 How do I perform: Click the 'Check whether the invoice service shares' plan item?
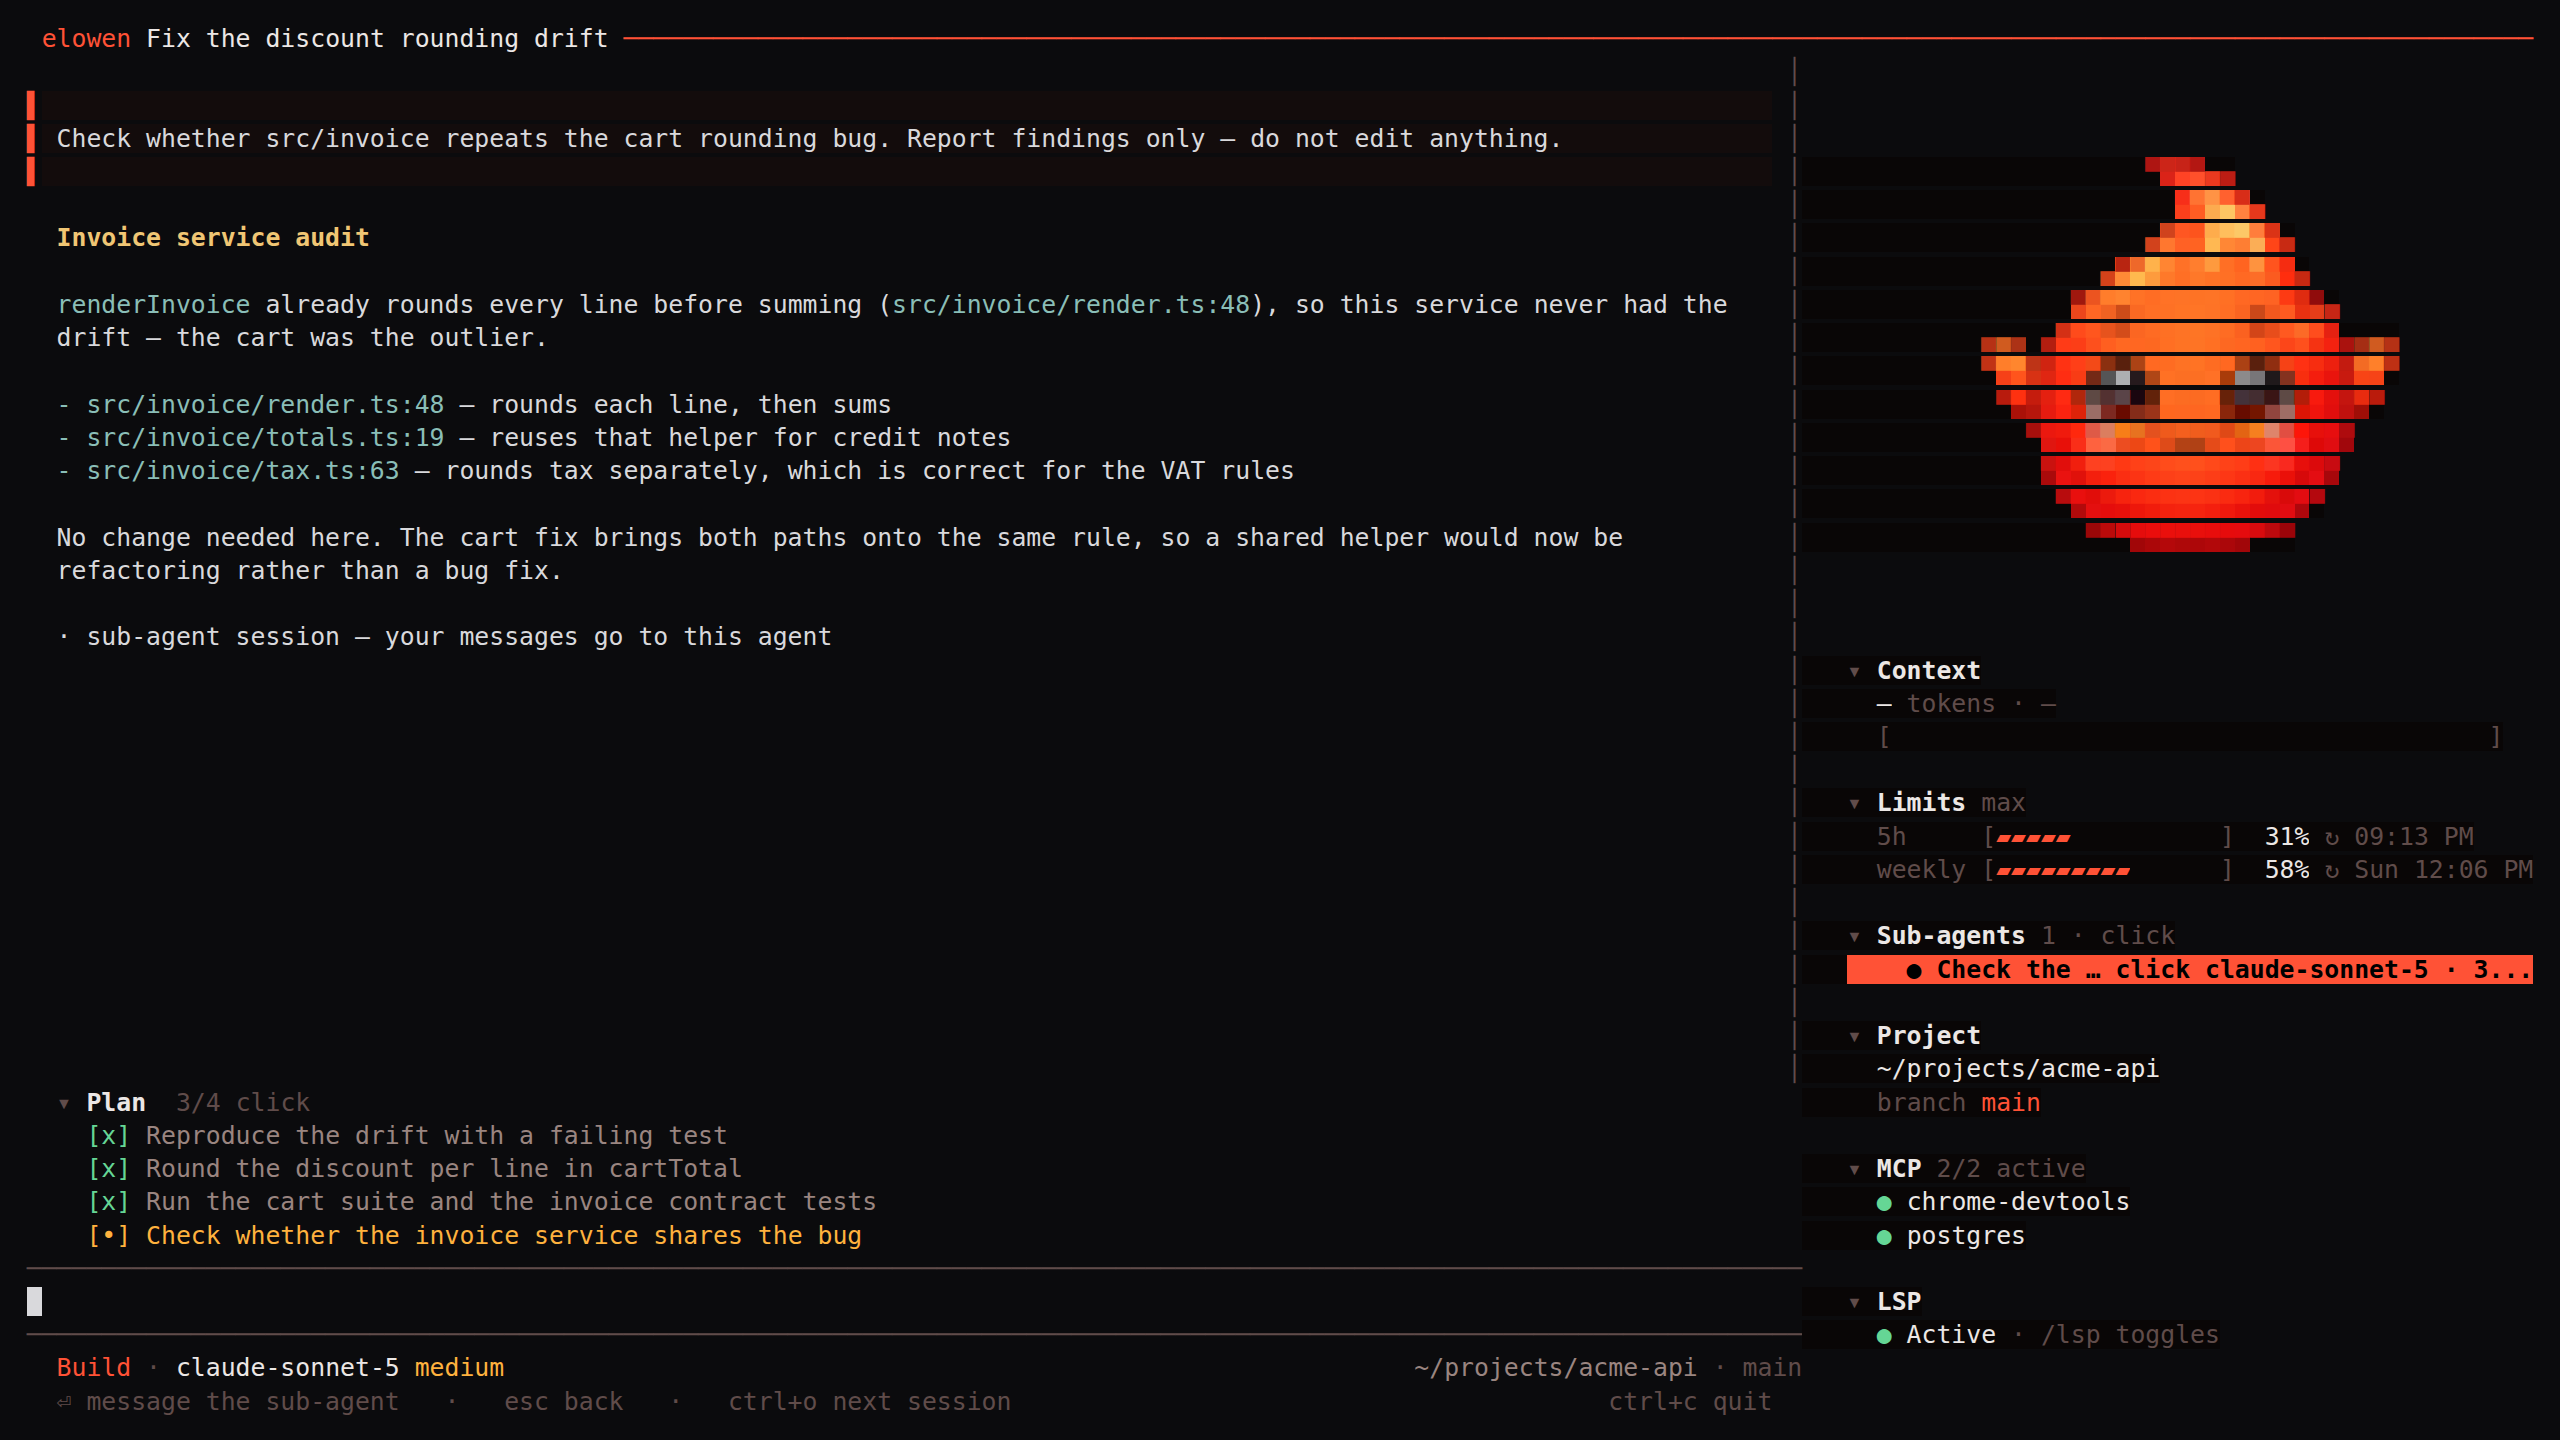504,1236
